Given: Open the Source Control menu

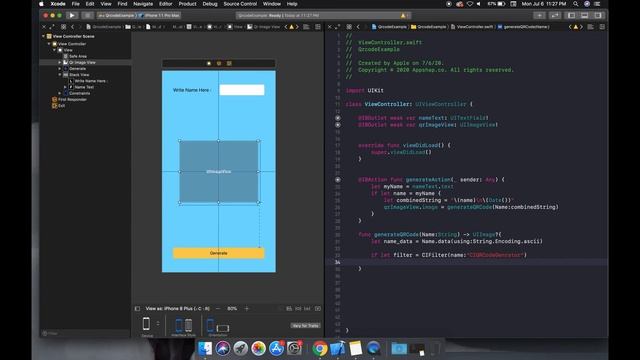Looking at the screenshot, I should click(x=240, y=4).
